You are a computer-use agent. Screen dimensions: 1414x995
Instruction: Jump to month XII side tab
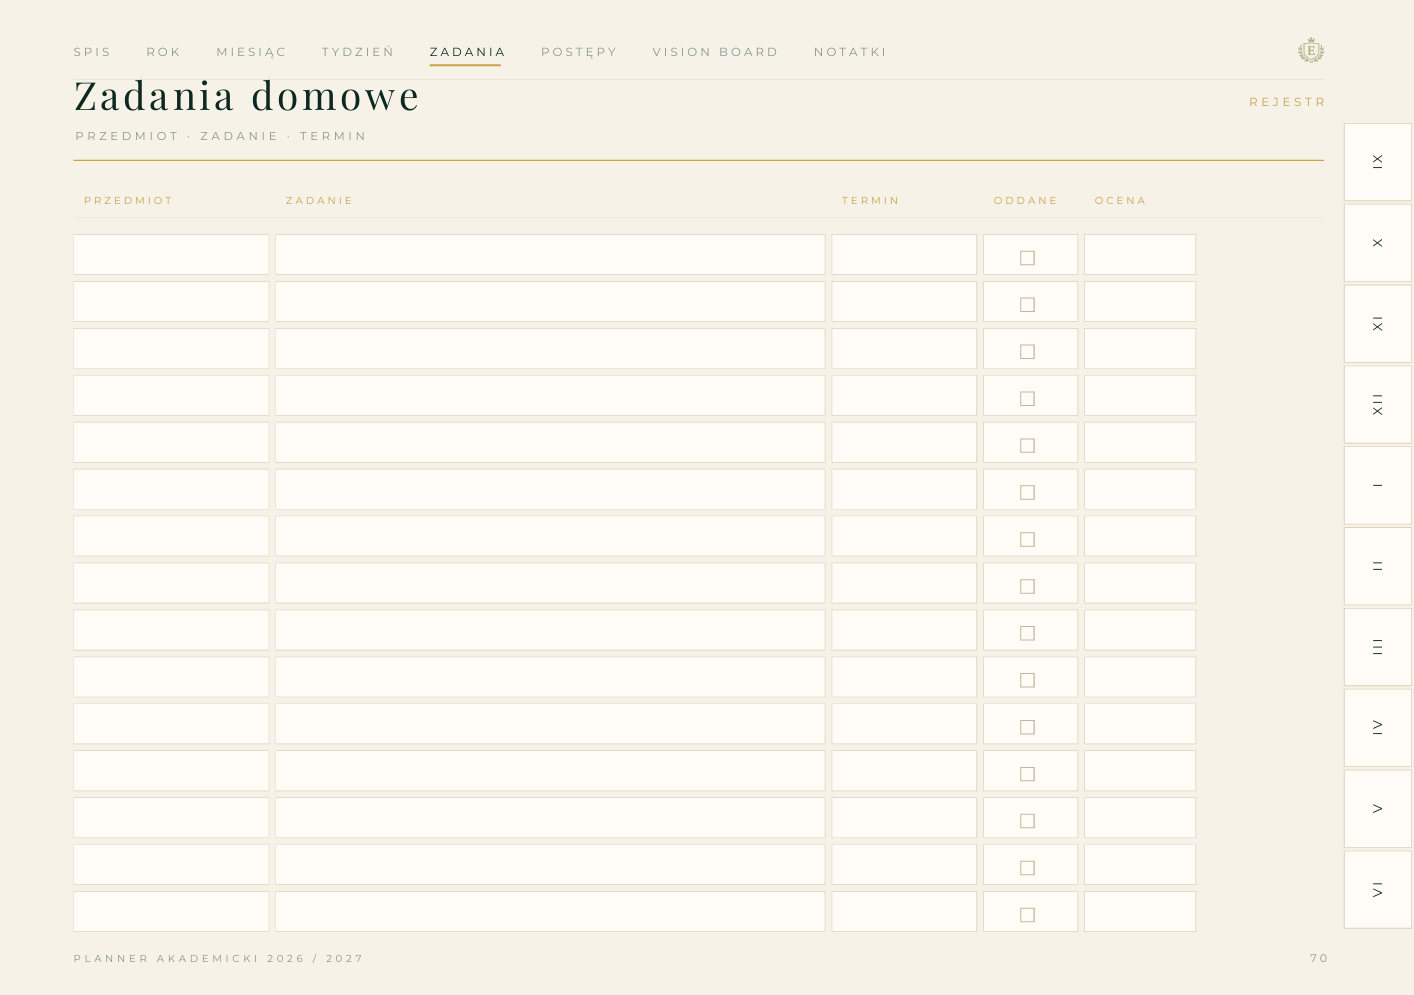[1378, 405]
